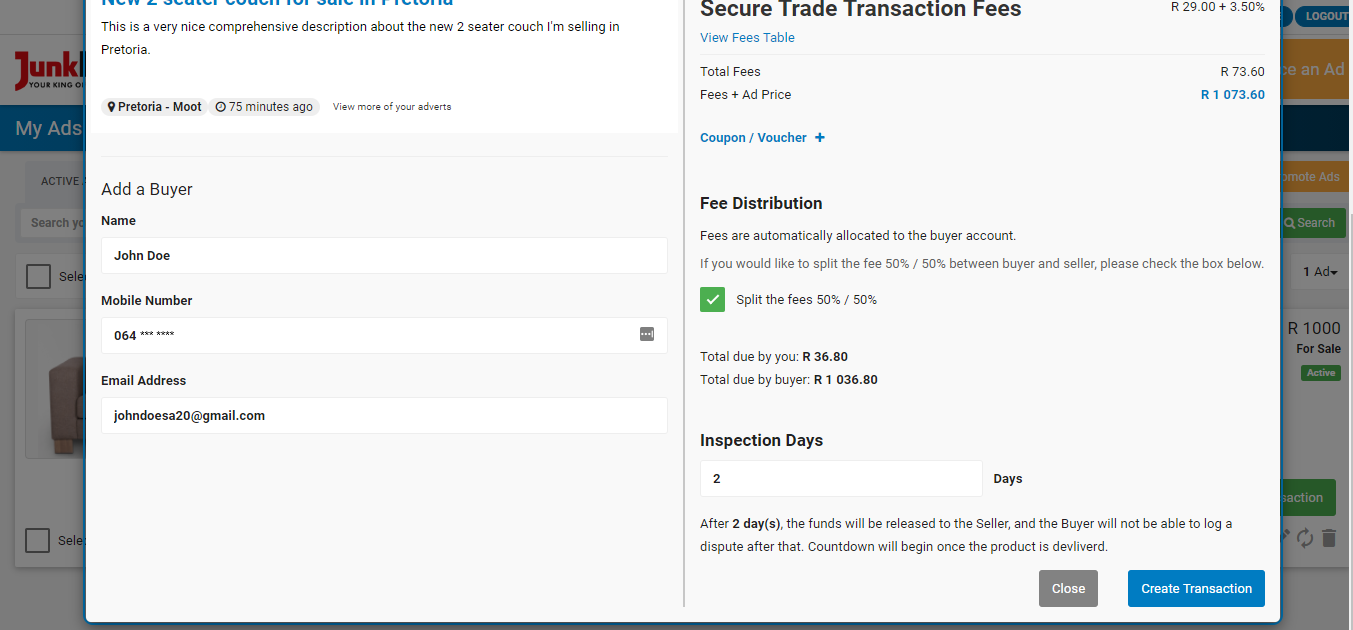Click the magnifier Search button
The width and height of the screenshot is (1353, 630).
(x=1311, y=222)
